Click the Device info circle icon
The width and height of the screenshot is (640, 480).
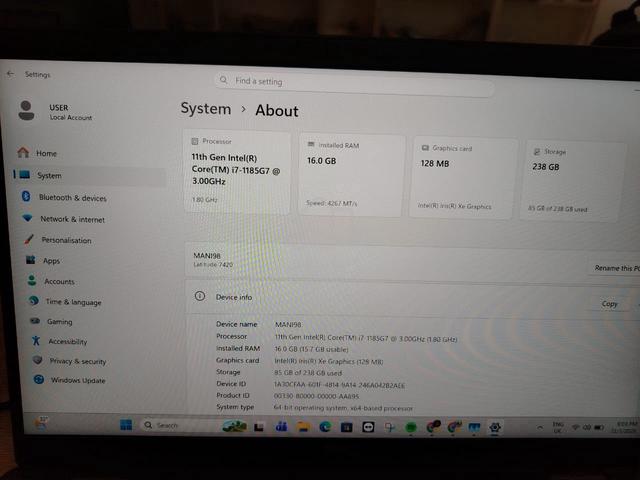[x=200, y=296]
